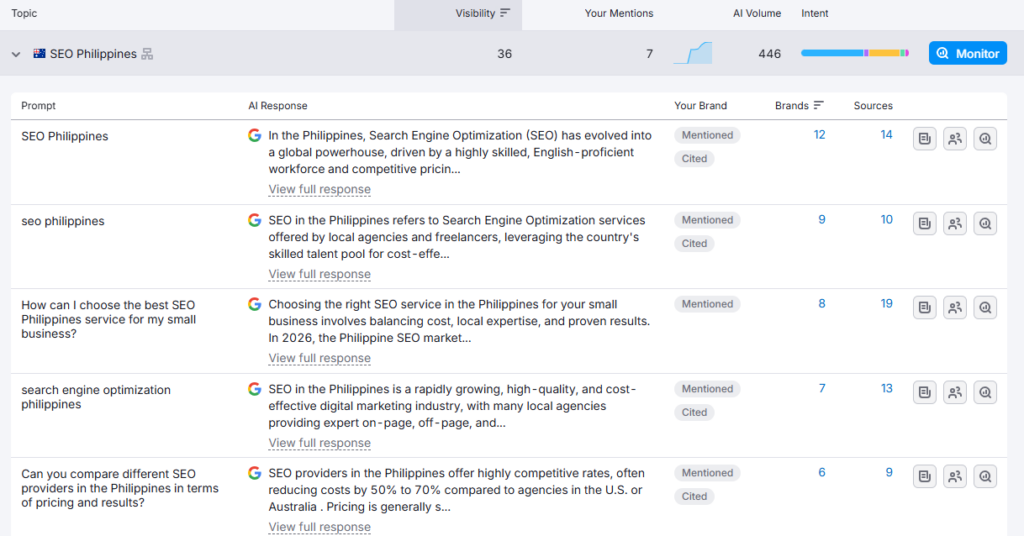Collapse the SEO Philippines topic row
This screenshot has height=536, width=1024.
16,54
